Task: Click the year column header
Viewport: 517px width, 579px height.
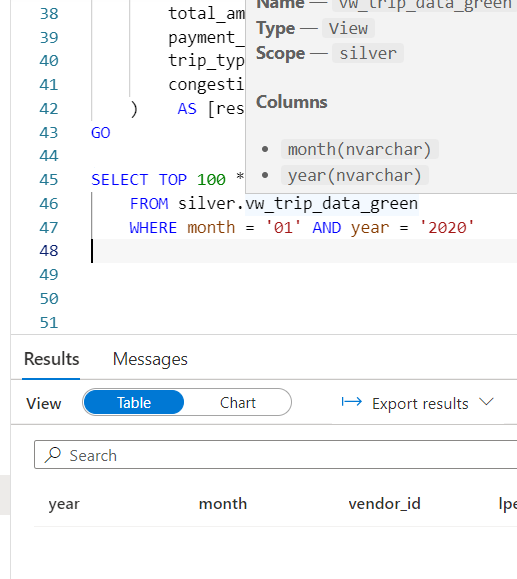Action: [64, 504]
